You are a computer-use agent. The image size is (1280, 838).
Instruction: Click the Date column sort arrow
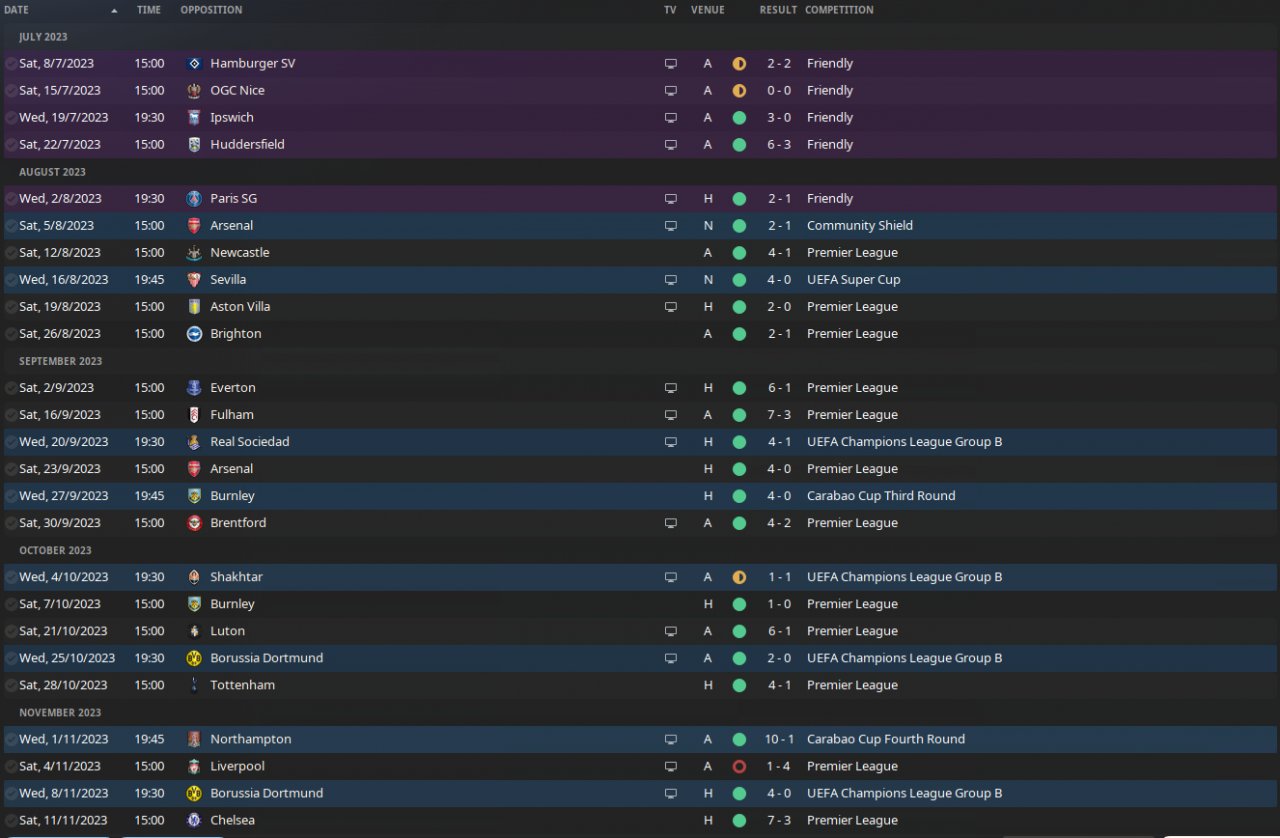coord(114,10)
